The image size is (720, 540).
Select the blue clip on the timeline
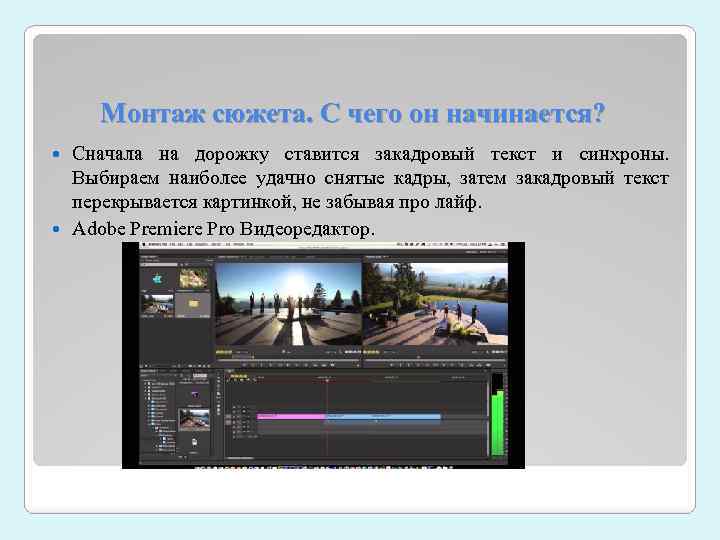[x=383, y=416]
